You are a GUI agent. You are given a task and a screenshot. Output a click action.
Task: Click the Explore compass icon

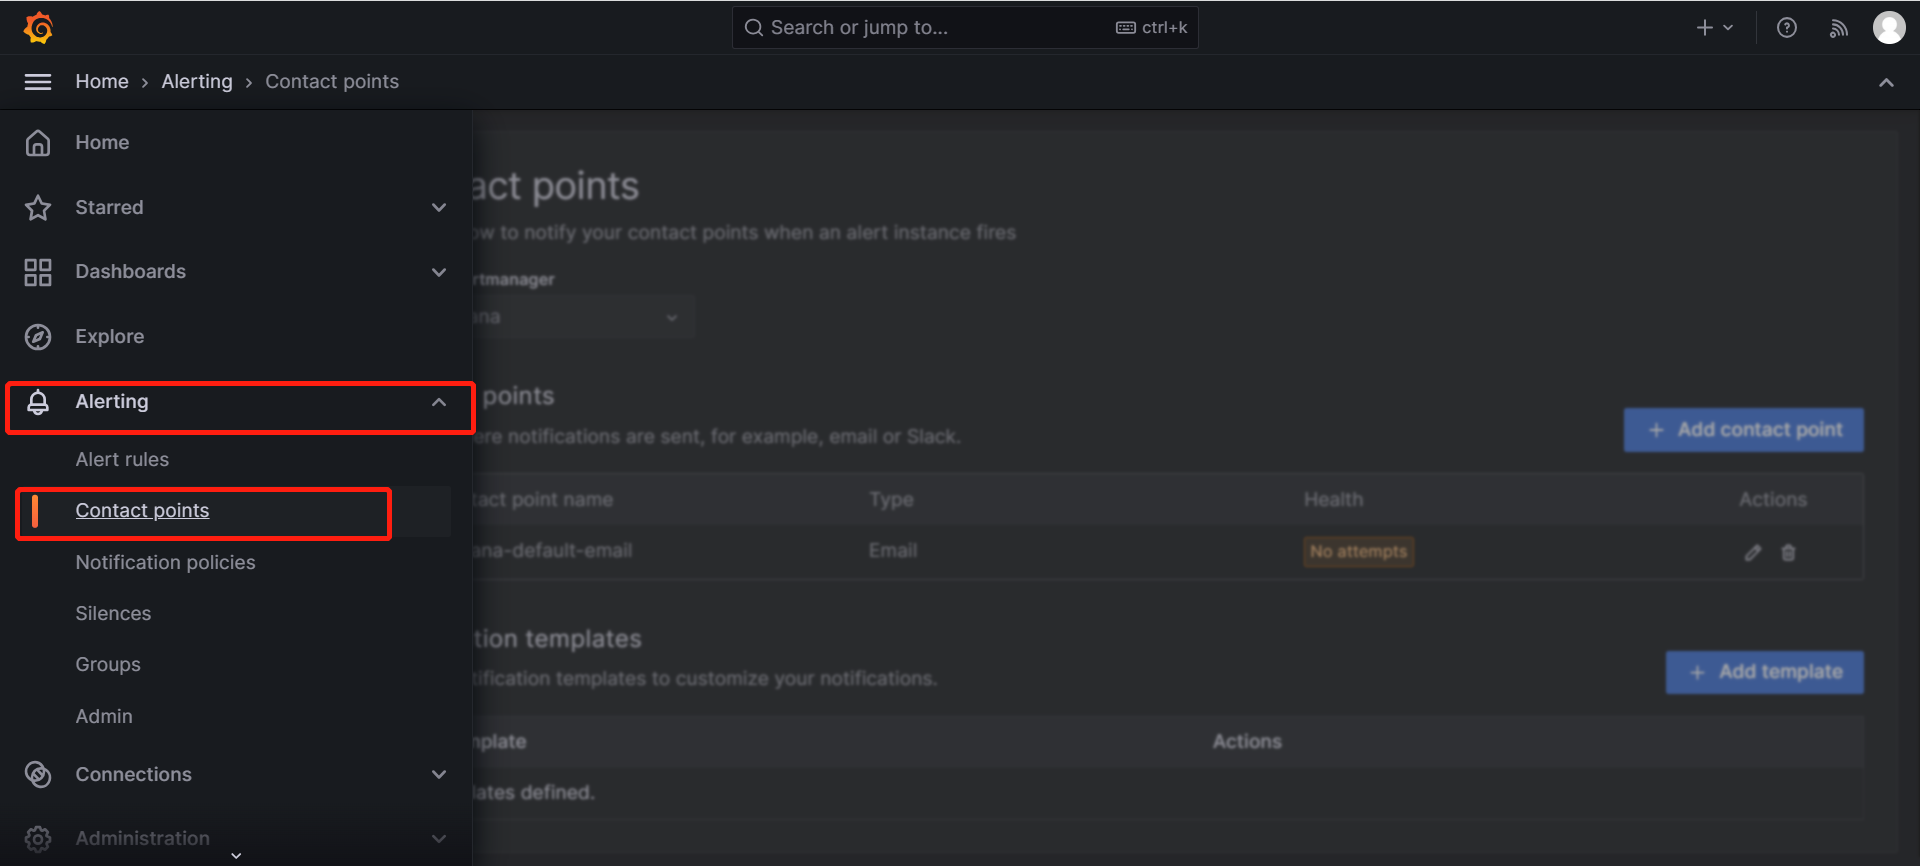coord(38,337)
